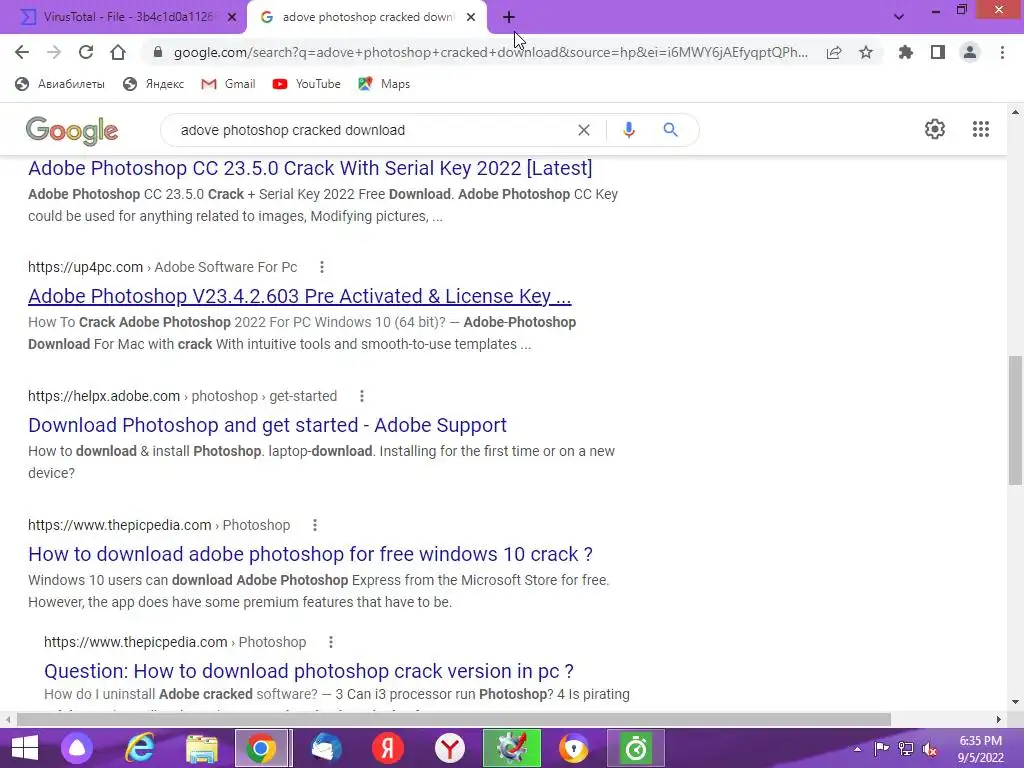The image size is (1024, 768).
Task: Launch Internet Explorer from taskbar
Action: [x=140, y=748]
